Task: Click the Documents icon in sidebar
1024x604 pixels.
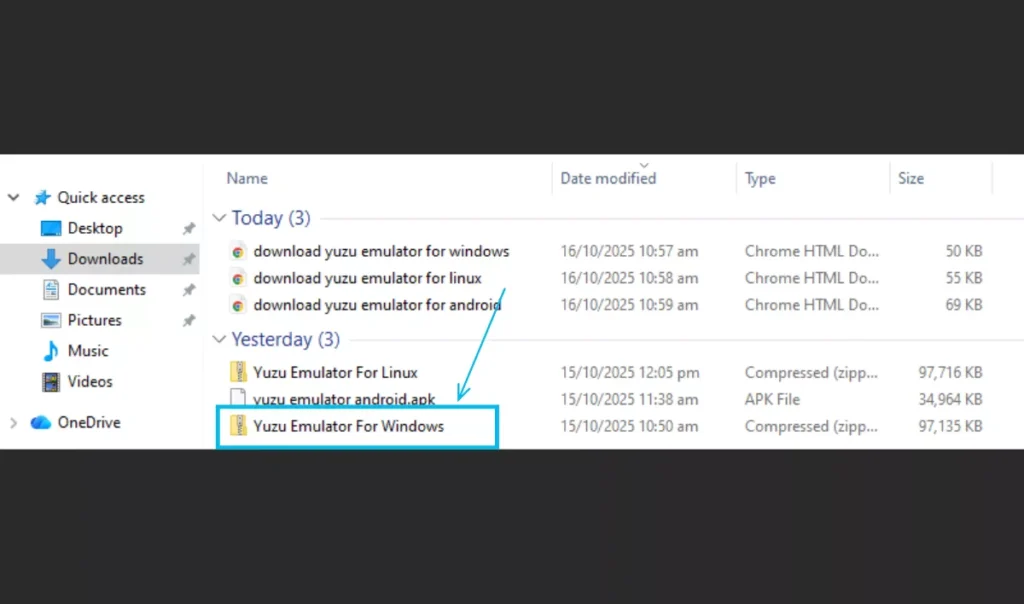Action: click(51, 290)
